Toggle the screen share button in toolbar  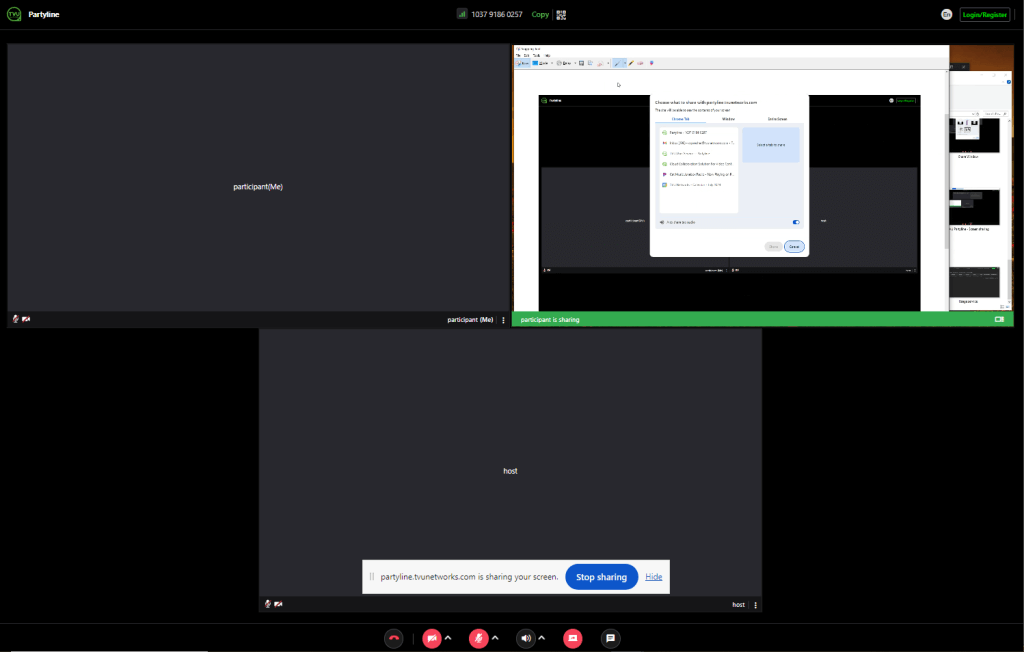573,638
